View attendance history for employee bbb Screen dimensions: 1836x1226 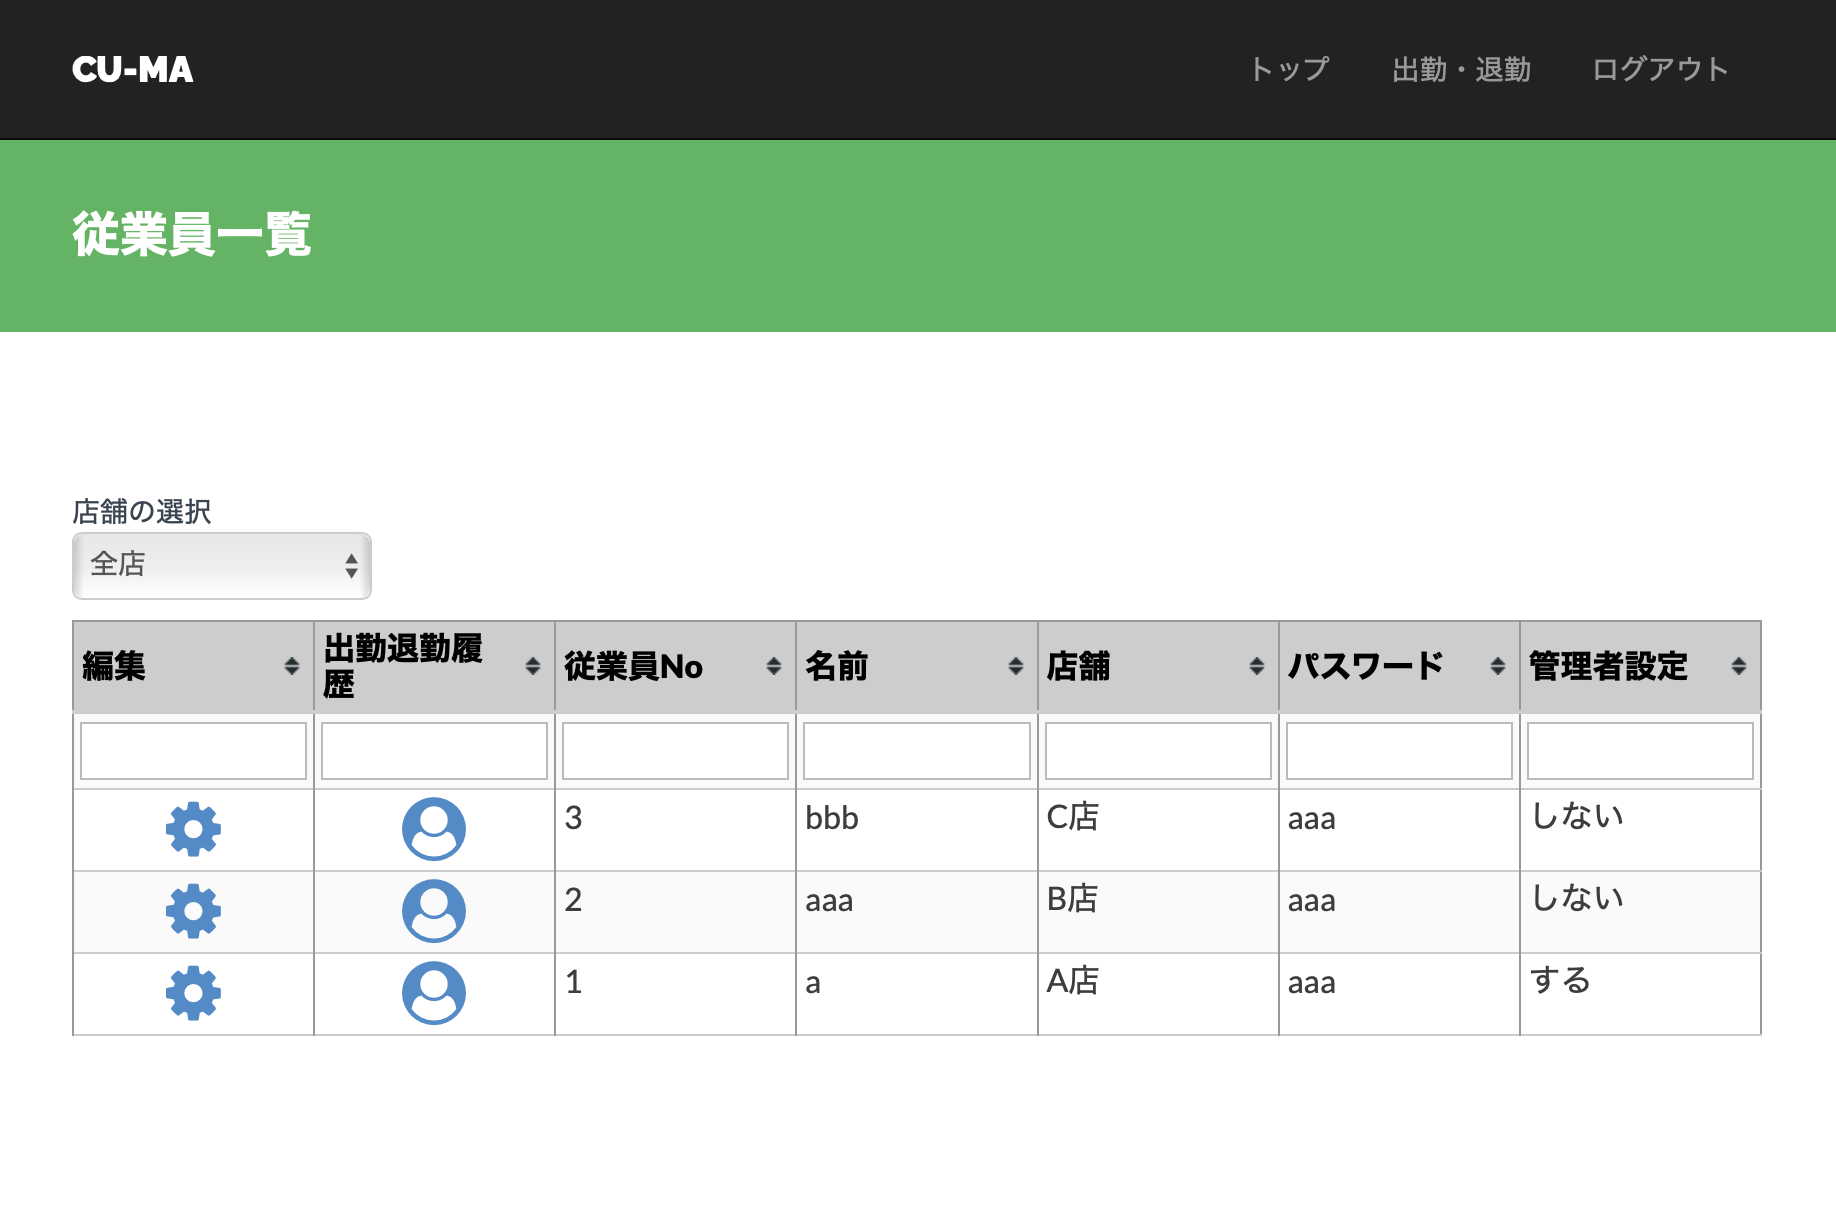434,829
